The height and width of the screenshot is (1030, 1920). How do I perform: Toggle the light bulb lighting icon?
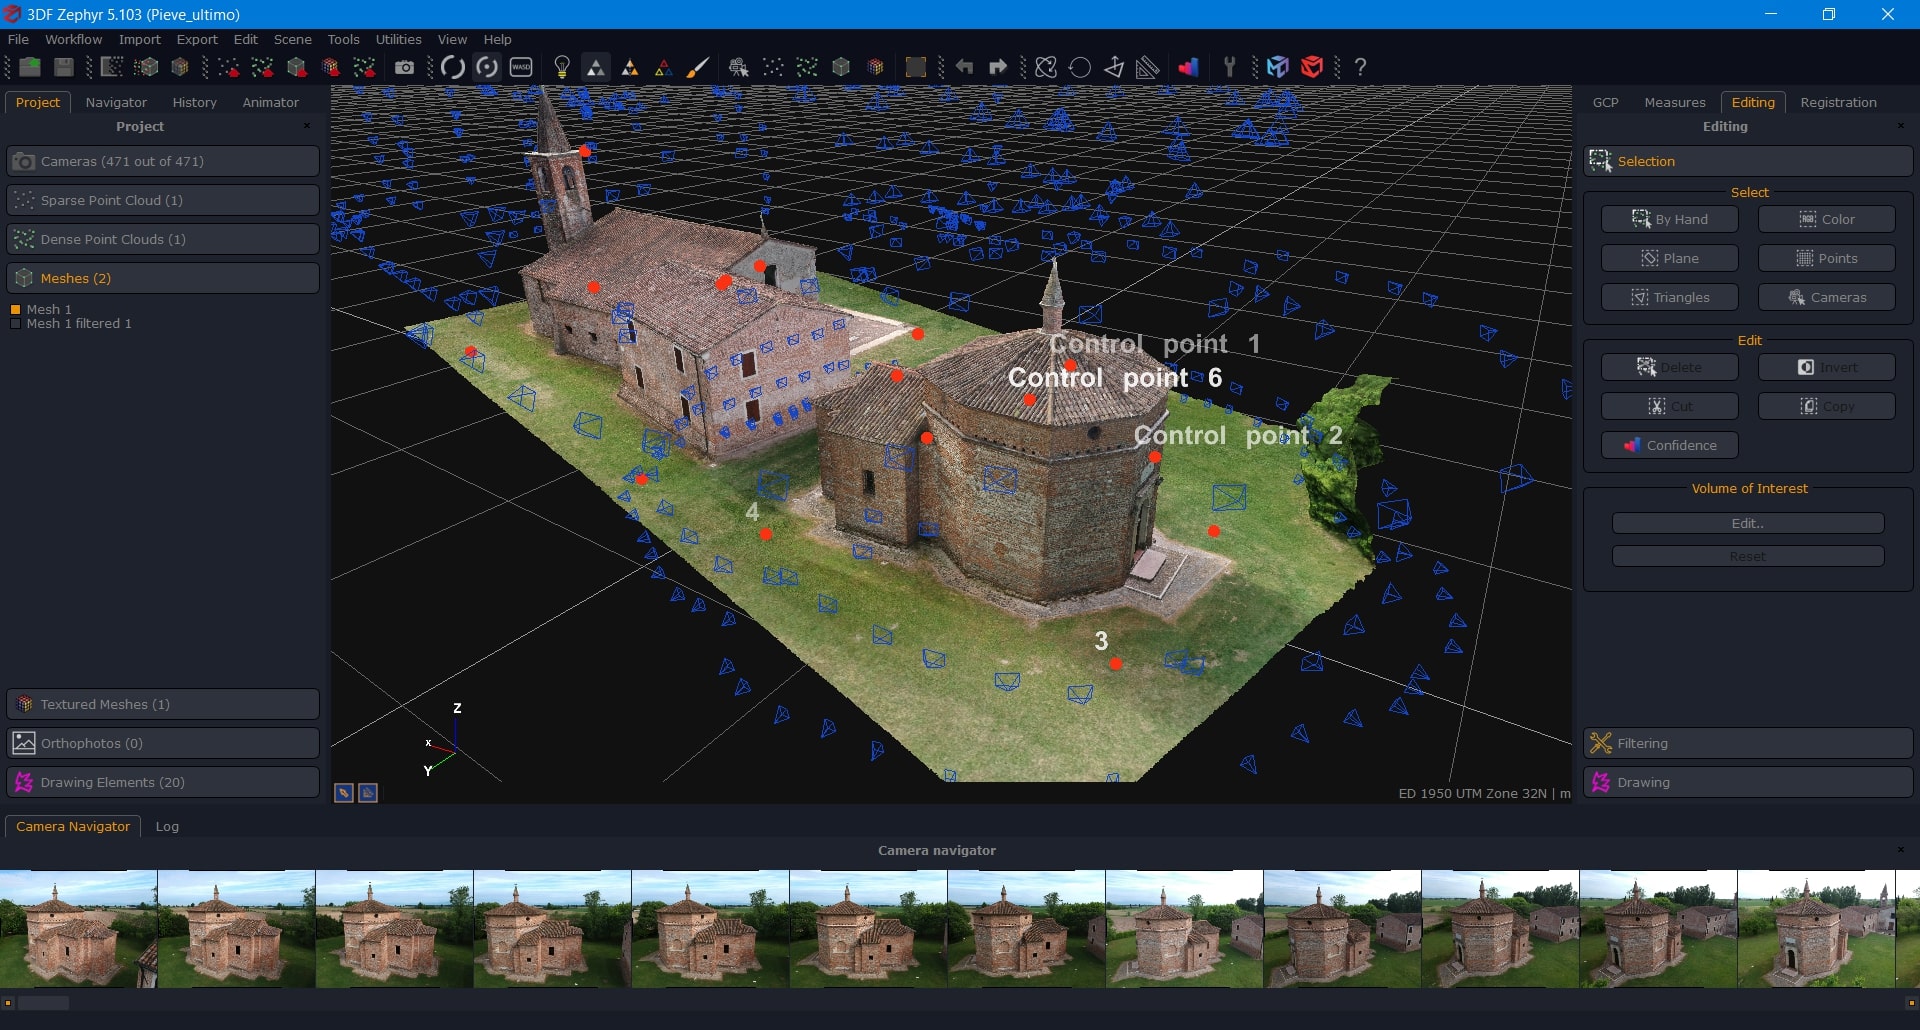[x=562, y=67]
